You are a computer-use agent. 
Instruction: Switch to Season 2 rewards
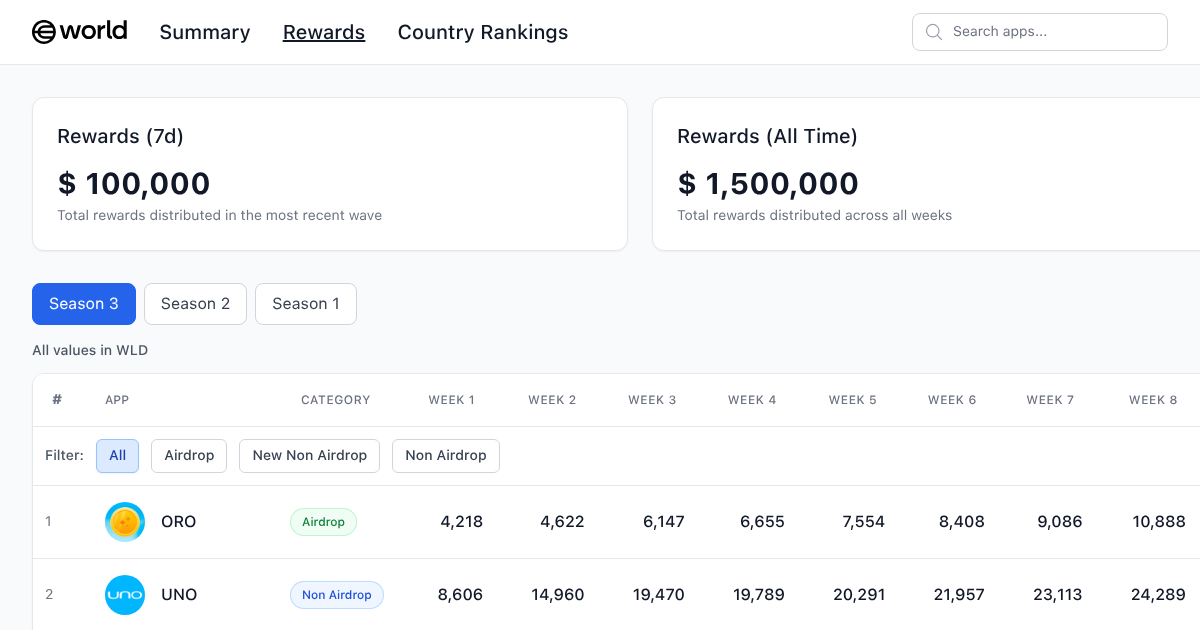pyautogui.click(x=196, y=304)
